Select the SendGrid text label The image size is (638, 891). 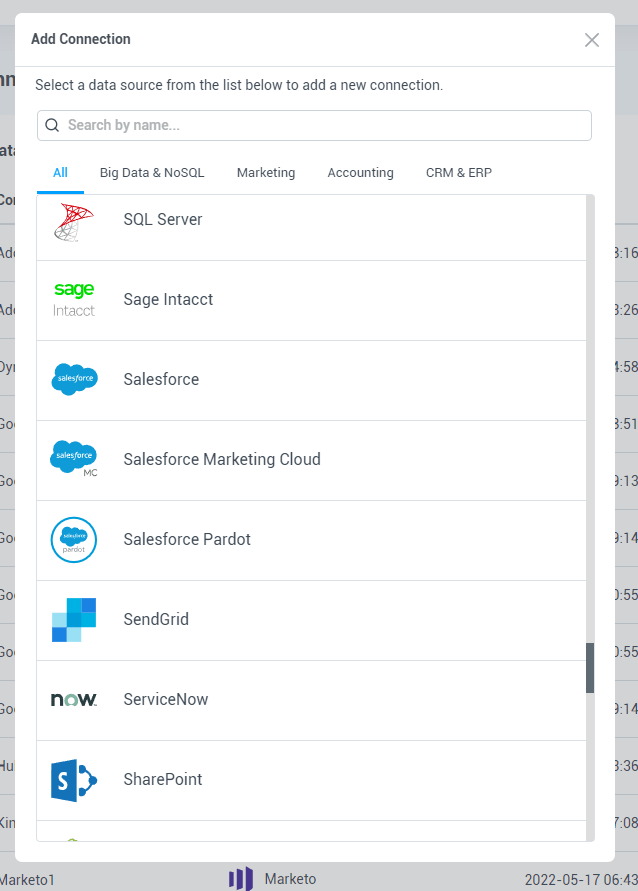[x=156, y=619]
